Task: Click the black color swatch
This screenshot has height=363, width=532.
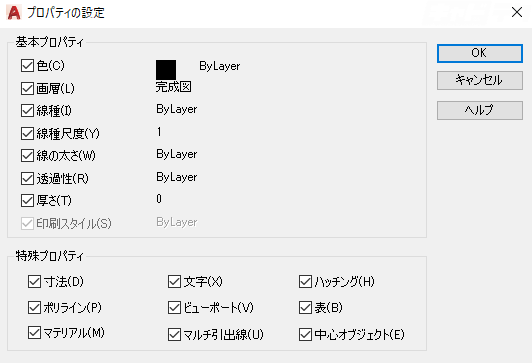Action: [166, 70]
